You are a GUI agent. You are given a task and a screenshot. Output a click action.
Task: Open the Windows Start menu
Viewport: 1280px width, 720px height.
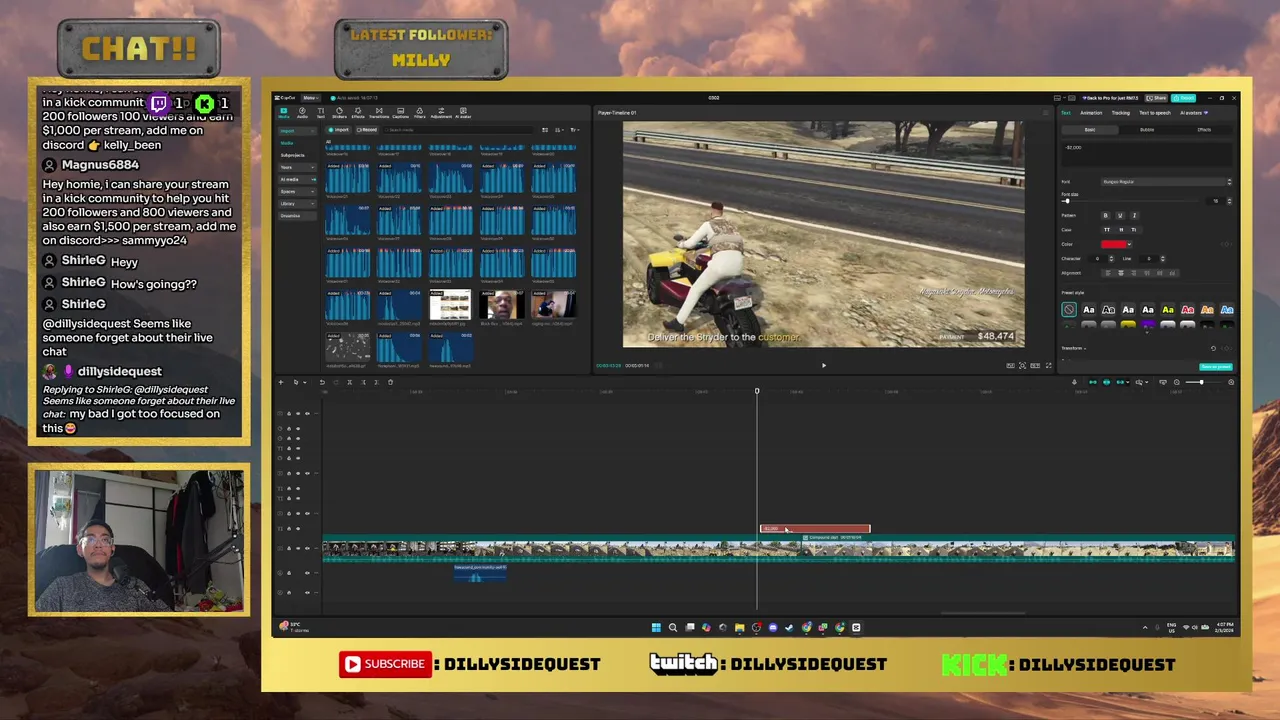point(656,627)
